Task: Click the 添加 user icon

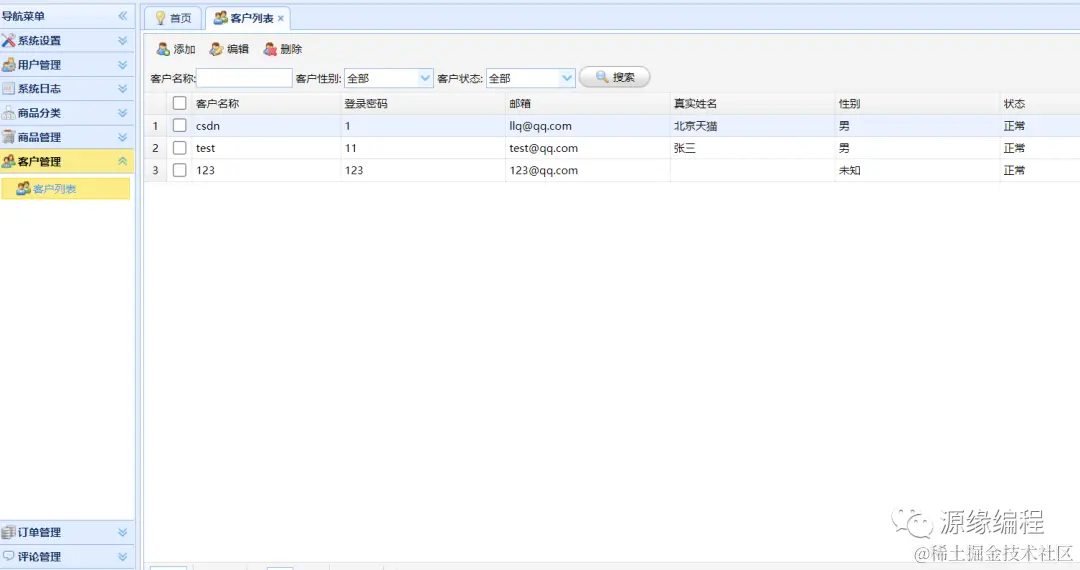Action: point(163,49)
